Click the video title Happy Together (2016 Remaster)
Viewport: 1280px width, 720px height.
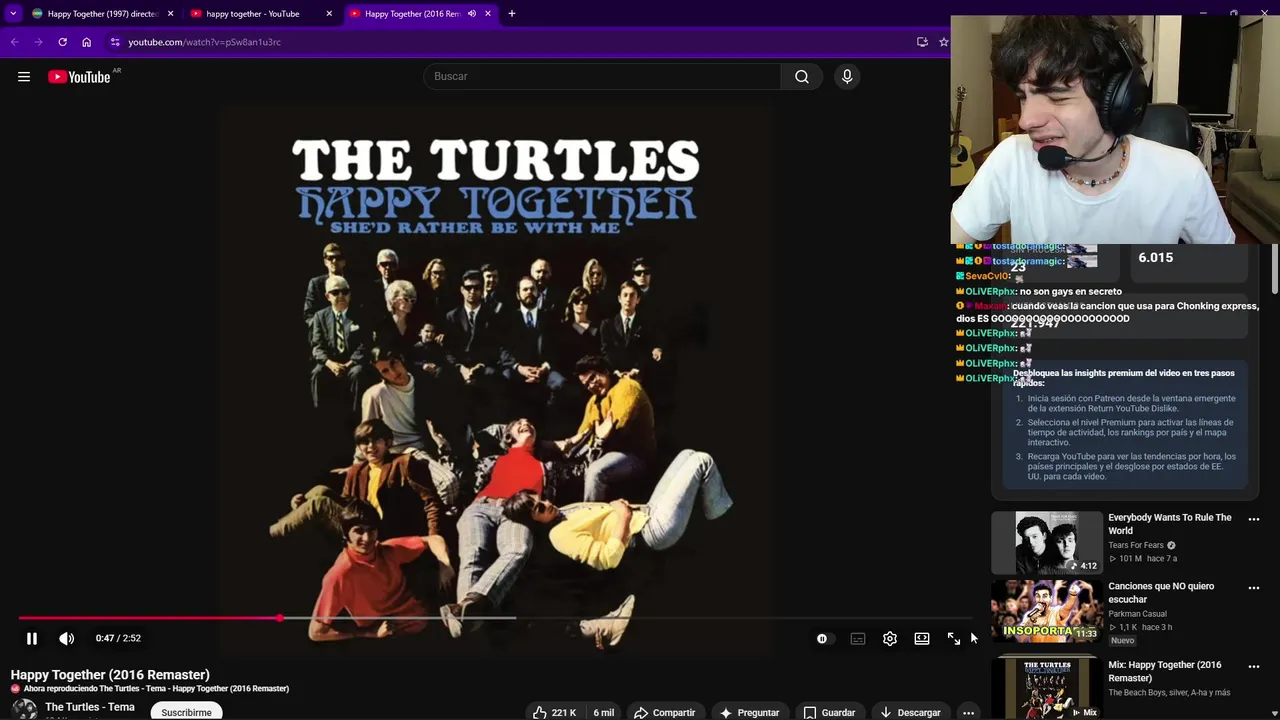tap(110, 675)
